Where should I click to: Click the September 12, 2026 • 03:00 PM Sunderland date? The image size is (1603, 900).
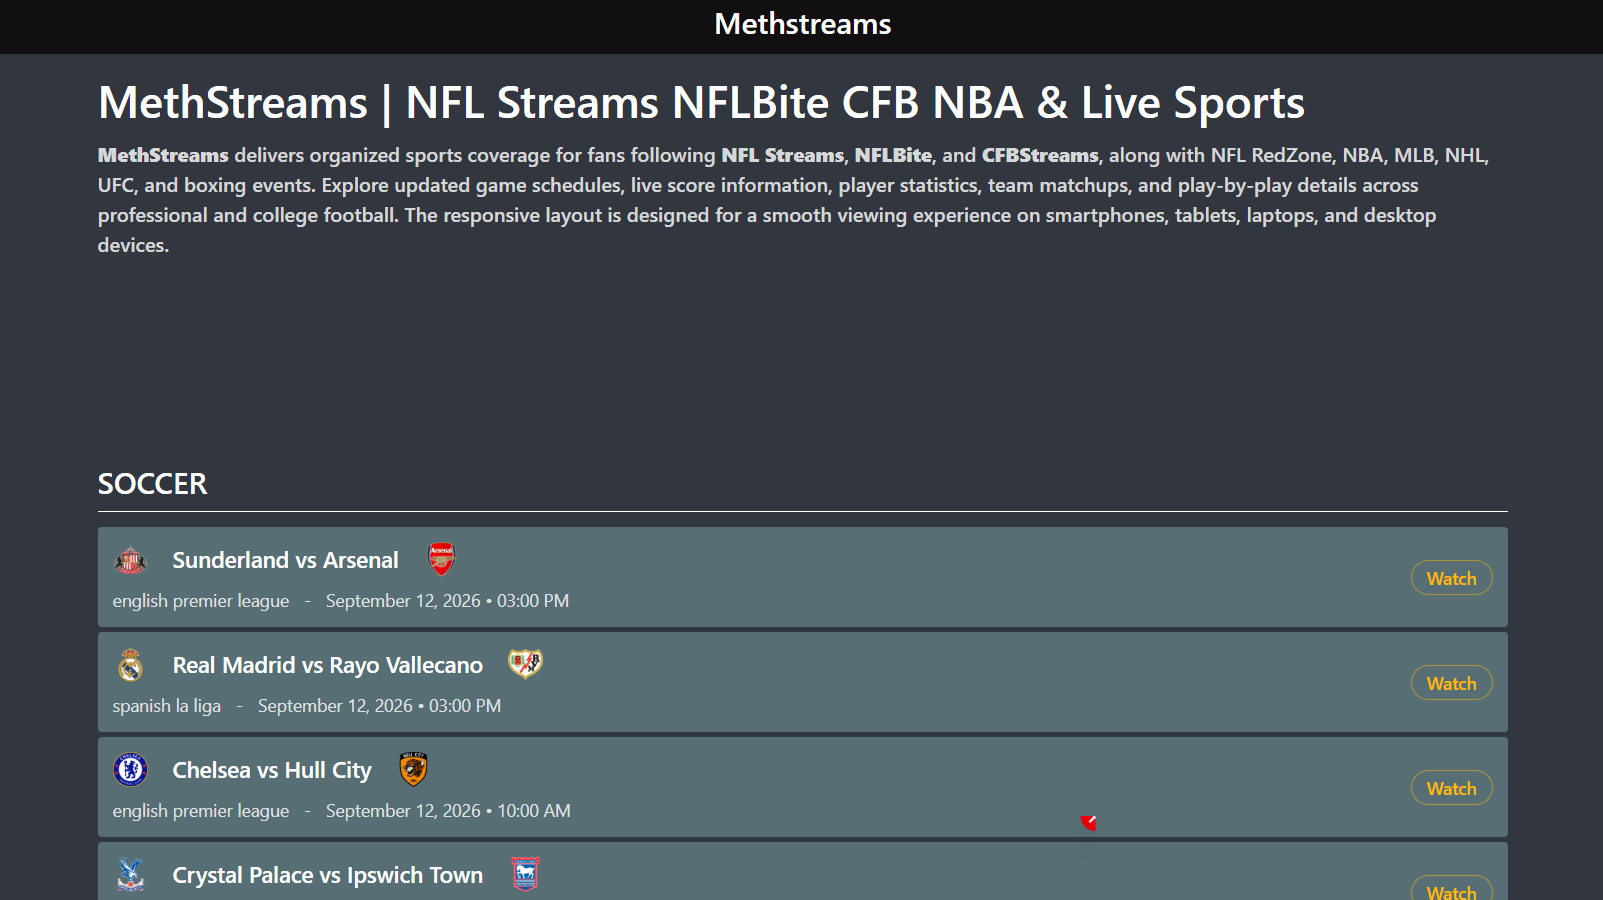point(447,601)
